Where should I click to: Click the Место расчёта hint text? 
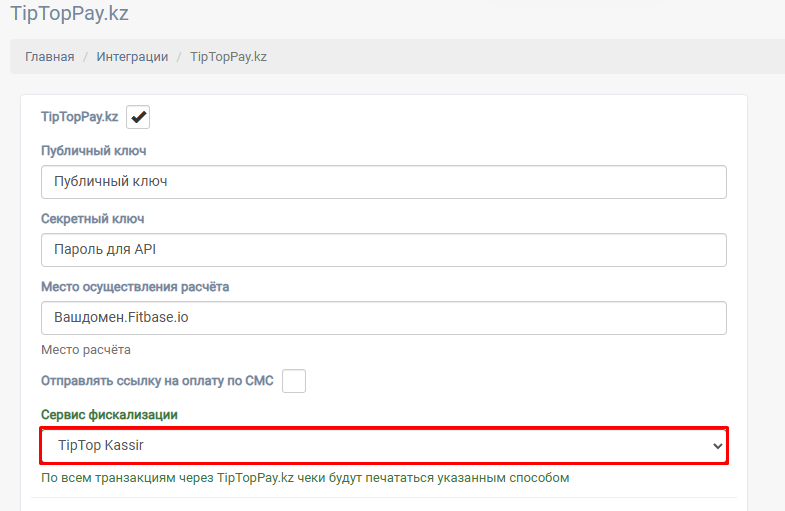[86, 350]
